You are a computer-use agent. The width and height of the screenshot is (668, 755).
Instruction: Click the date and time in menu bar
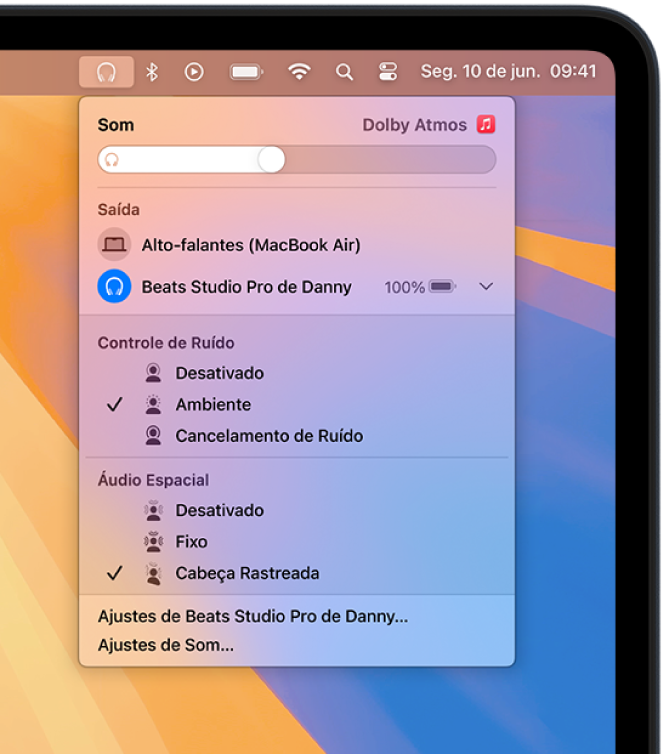(x=508, y=72)
